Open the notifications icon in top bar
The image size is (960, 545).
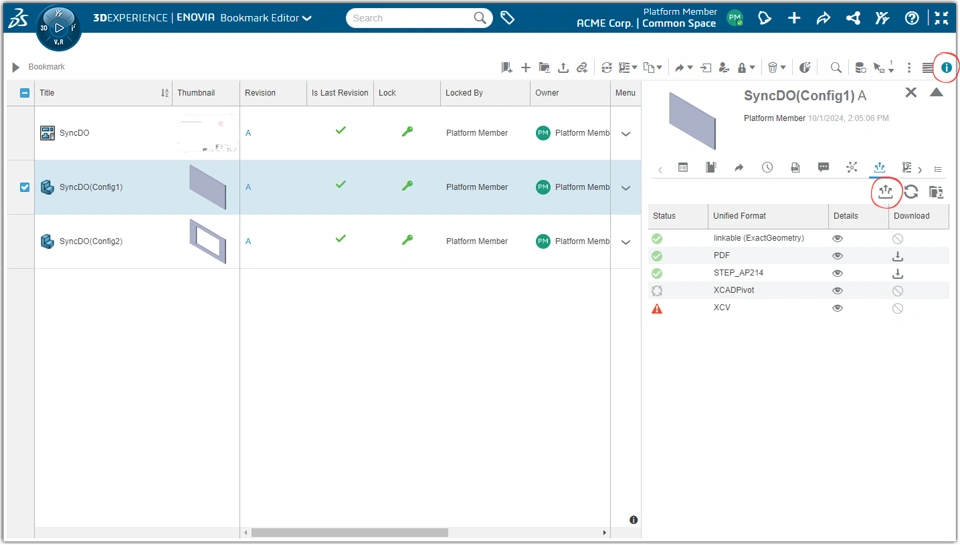[764, 18]
